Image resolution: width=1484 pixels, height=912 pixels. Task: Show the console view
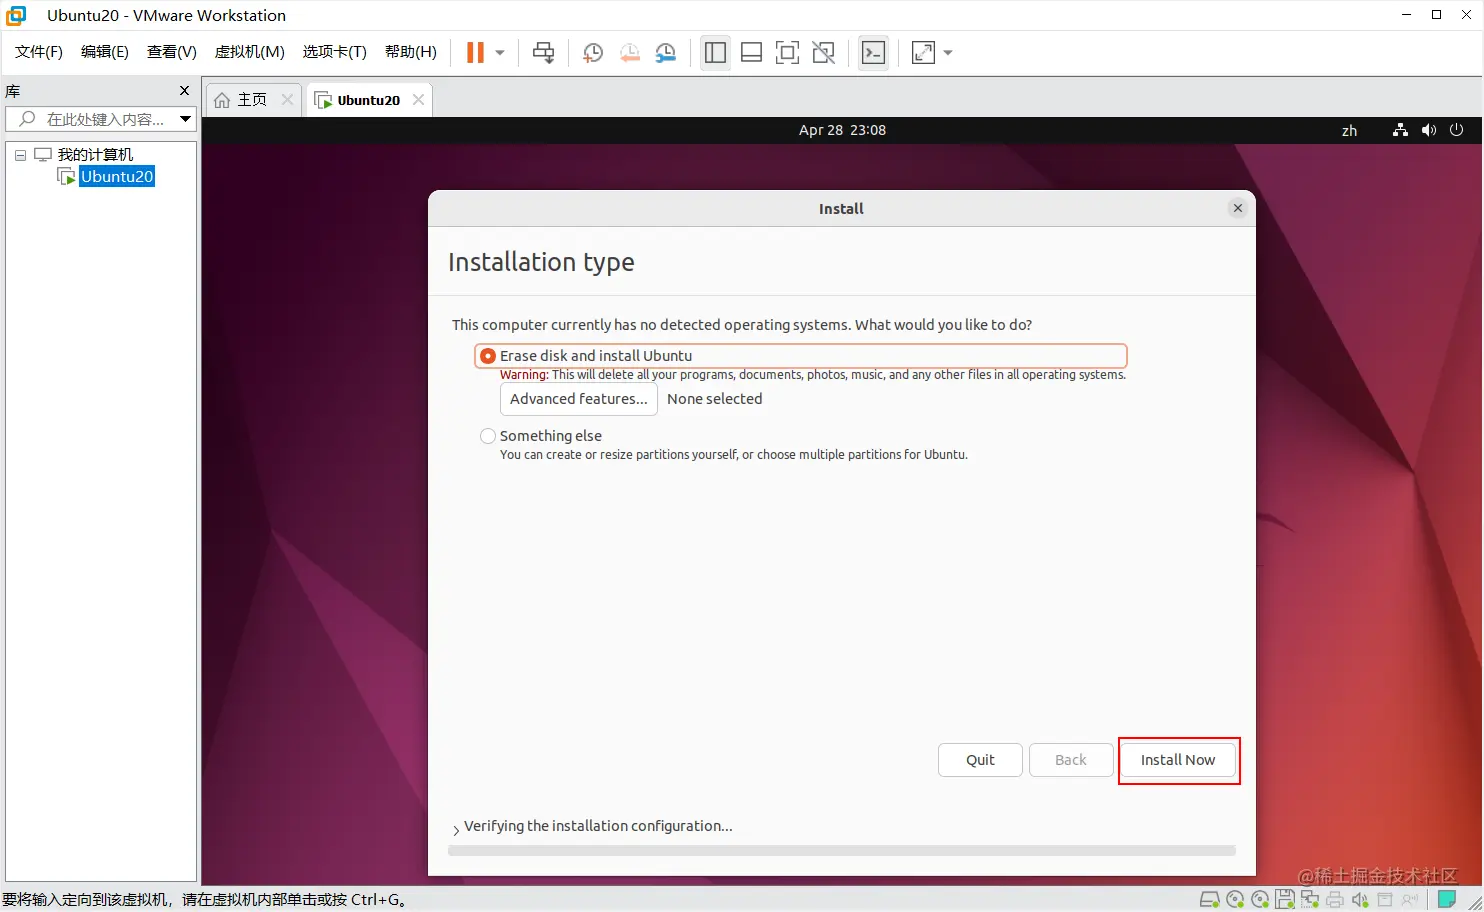pos(873,53)
